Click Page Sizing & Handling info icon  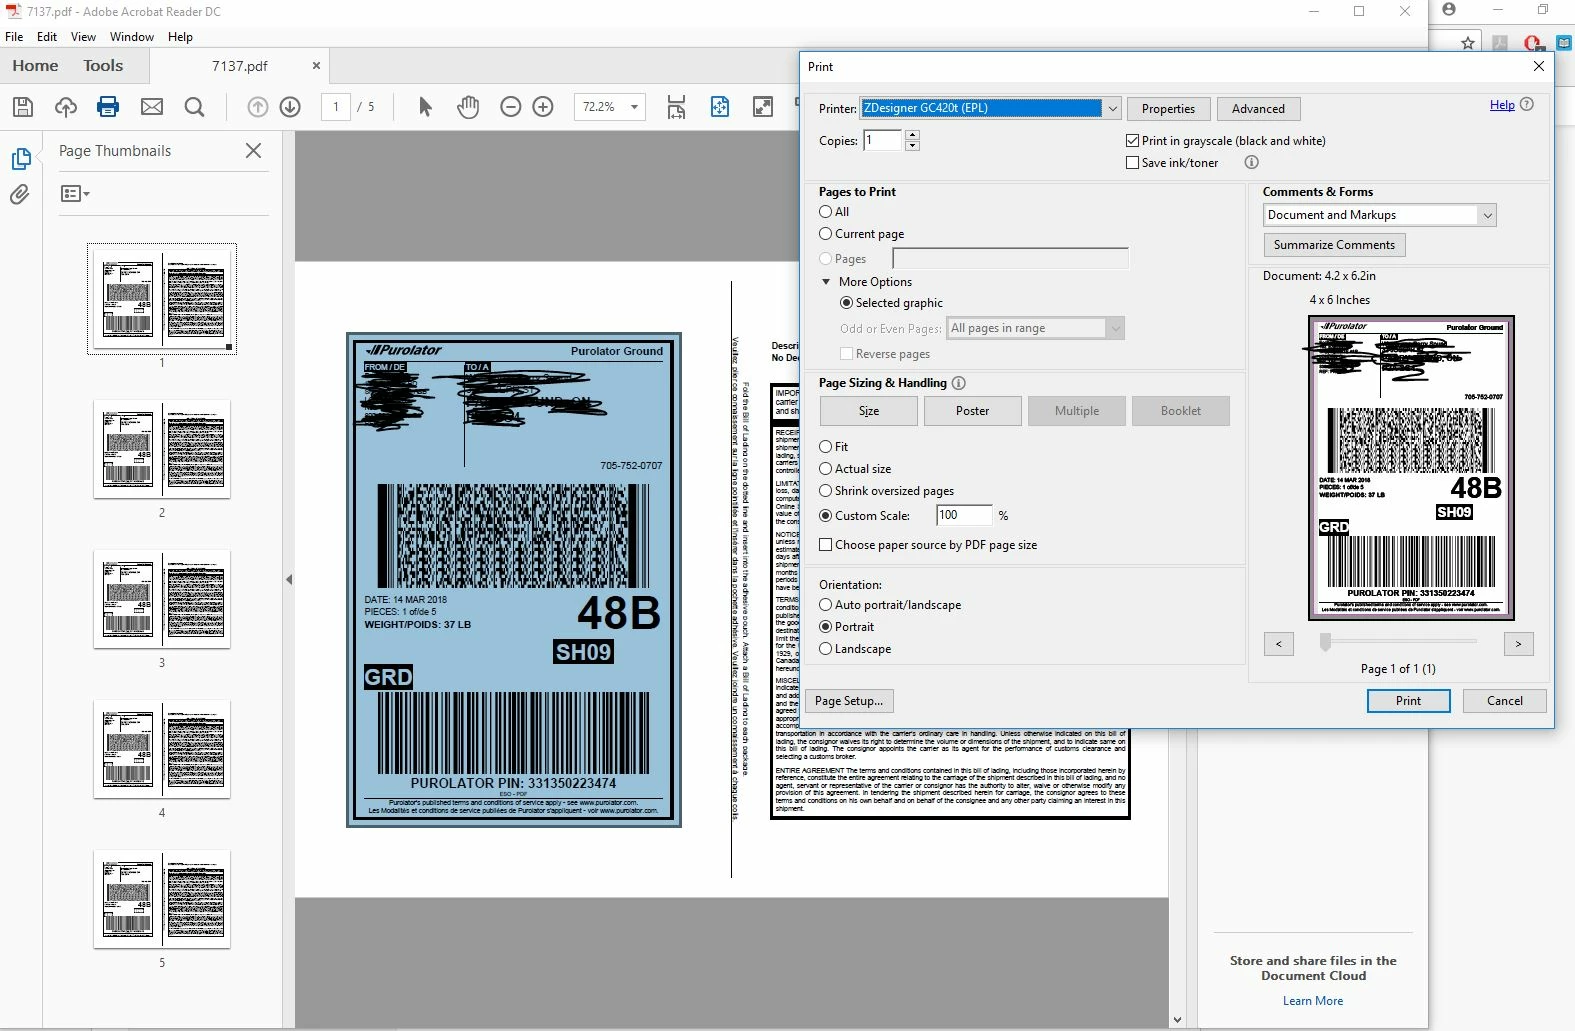coord(959,383)
